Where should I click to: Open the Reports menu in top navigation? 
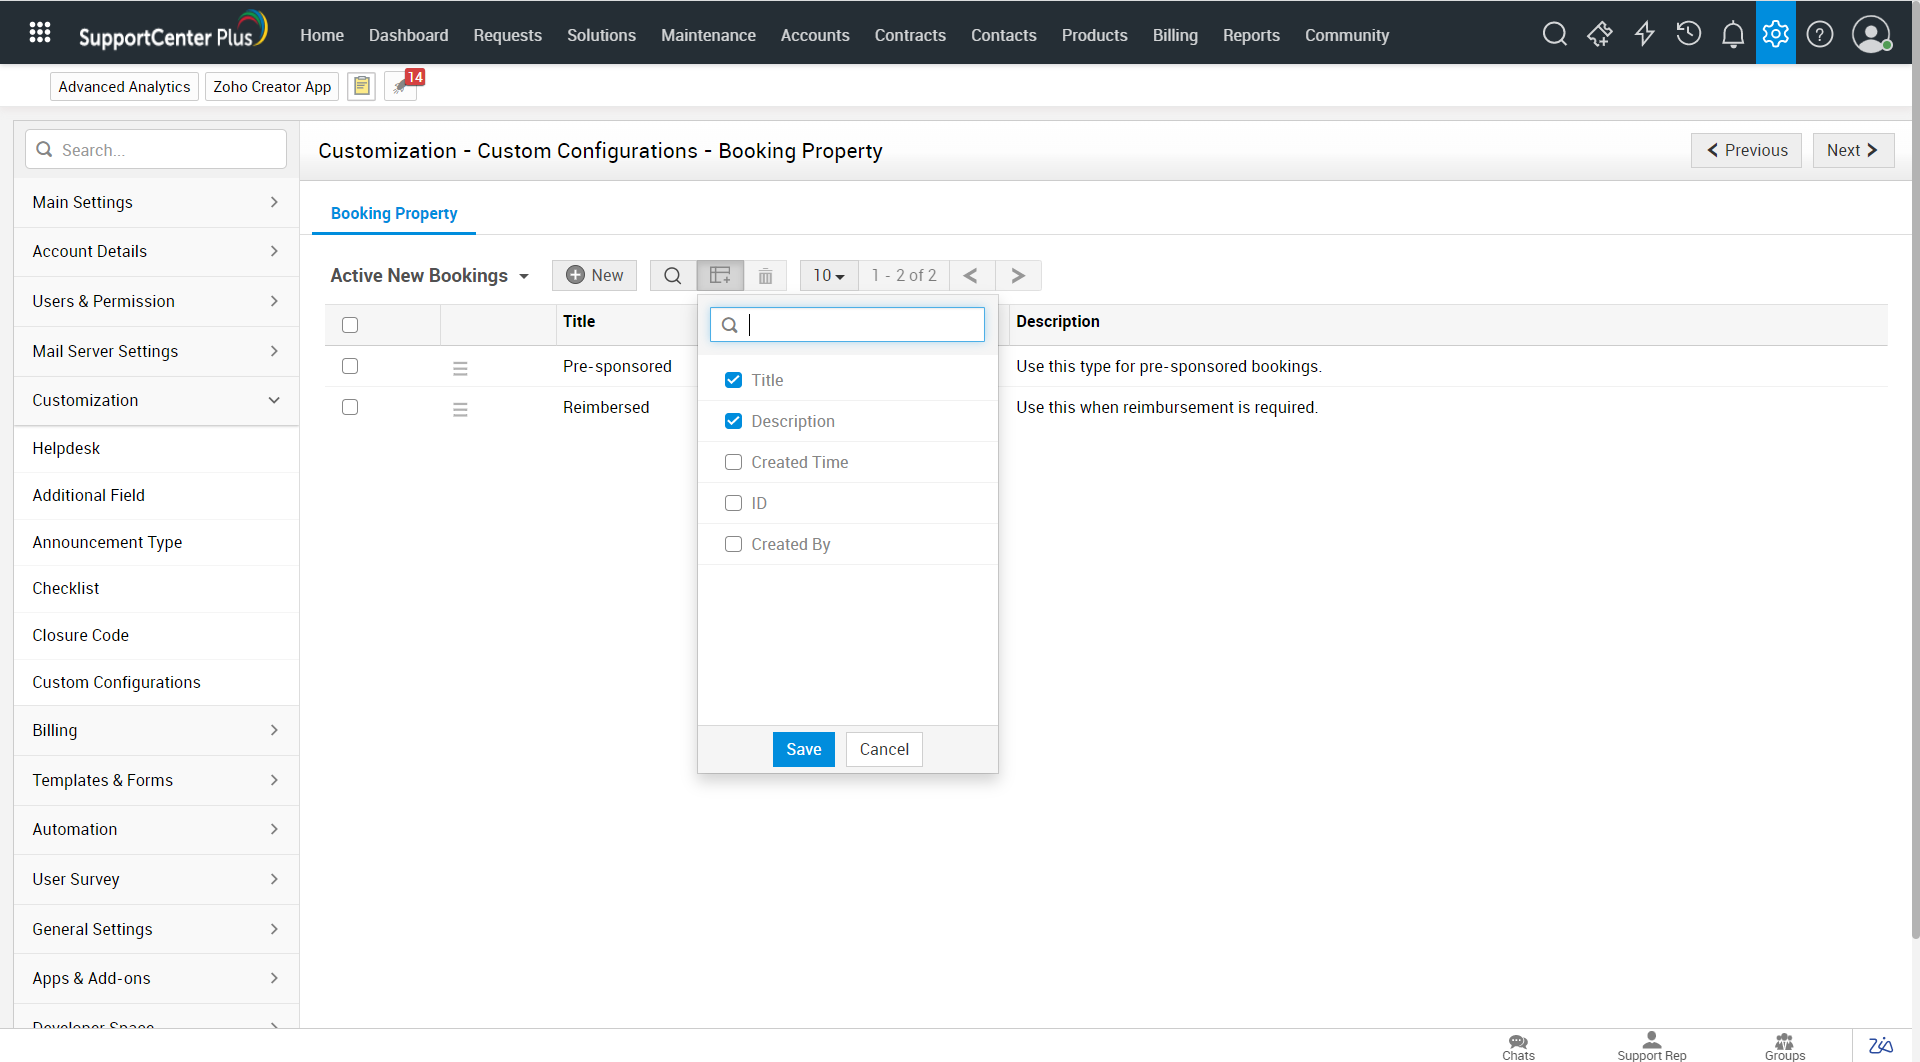(x=1250, y=35)
